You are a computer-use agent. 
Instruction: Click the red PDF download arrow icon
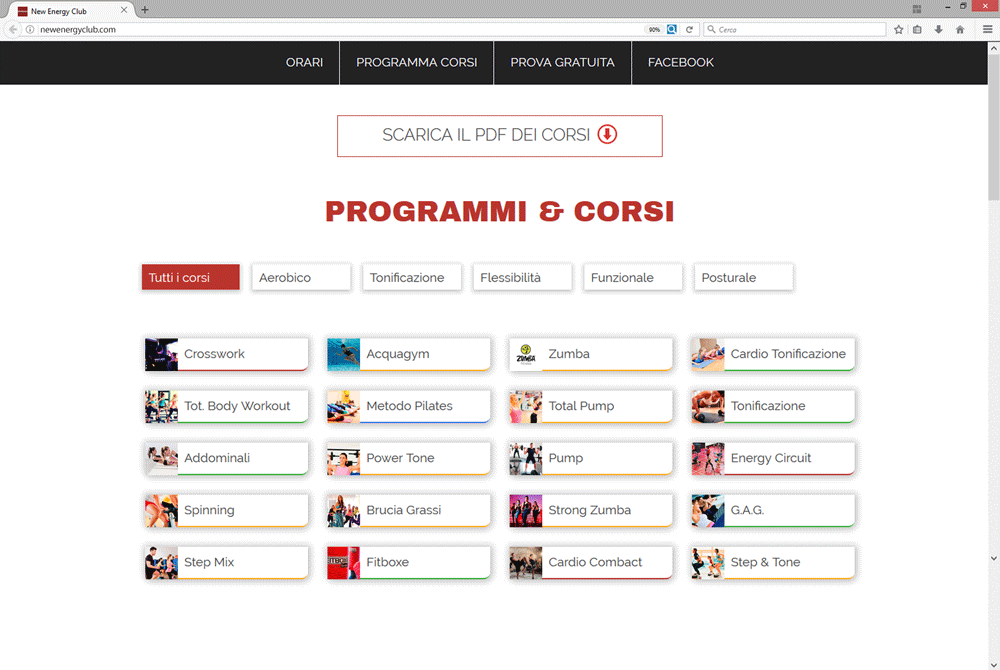click(x=607, y=135)
